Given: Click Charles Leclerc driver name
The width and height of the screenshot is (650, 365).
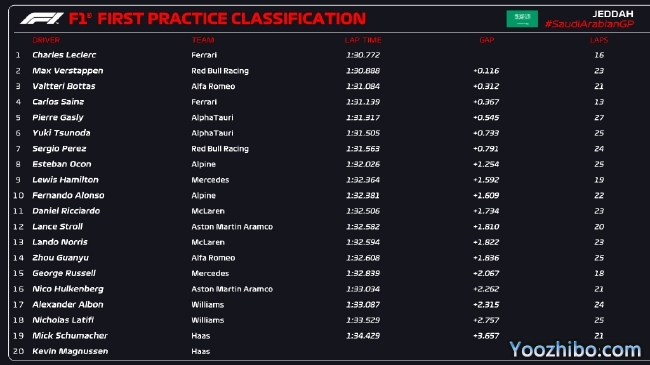Looking at the screenshot, I should [64, 55].
